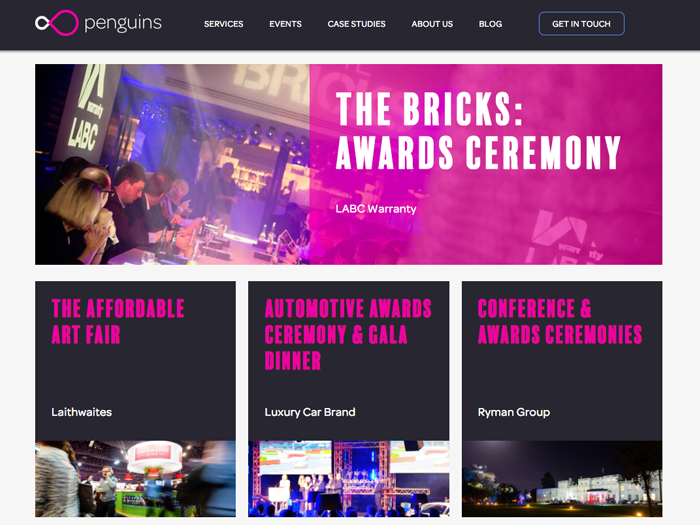700x525 pixels.
Task: Open The Bricks: Awards Ceremony headline
Action: point(478,130)
